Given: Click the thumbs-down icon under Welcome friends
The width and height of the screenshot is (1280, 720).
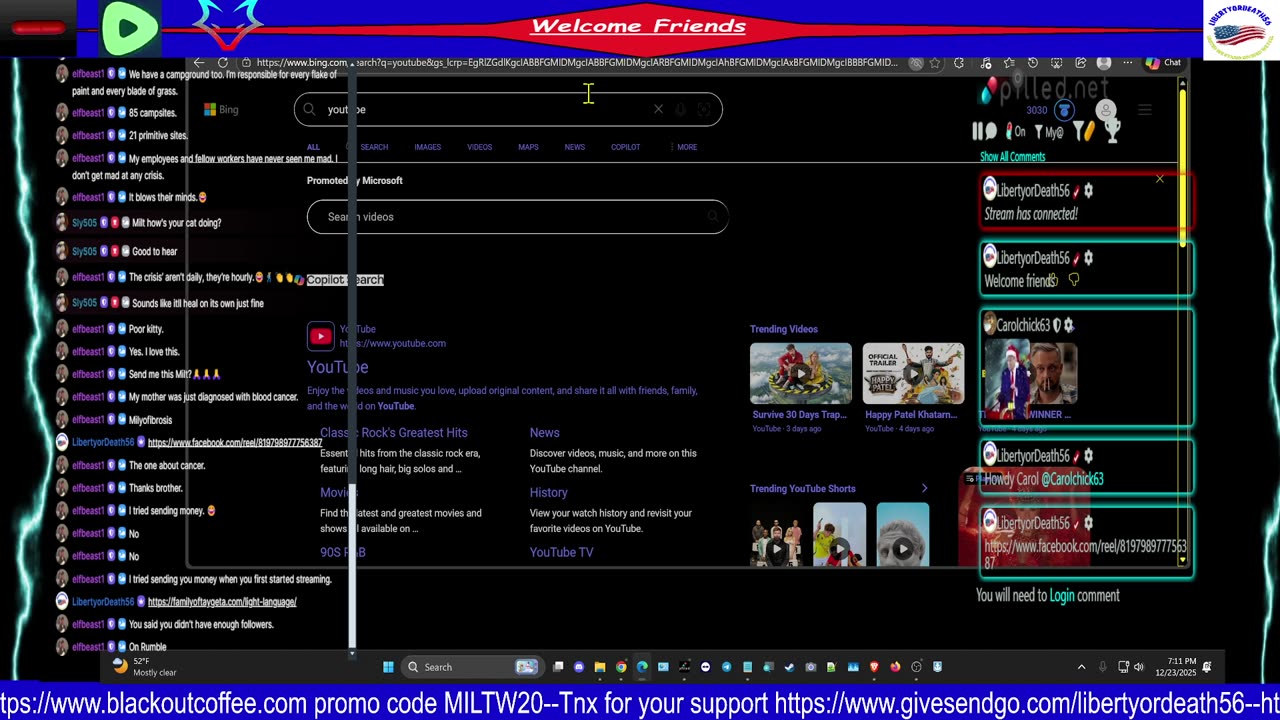Looking at the screenshot, I should click(1074, 281).
